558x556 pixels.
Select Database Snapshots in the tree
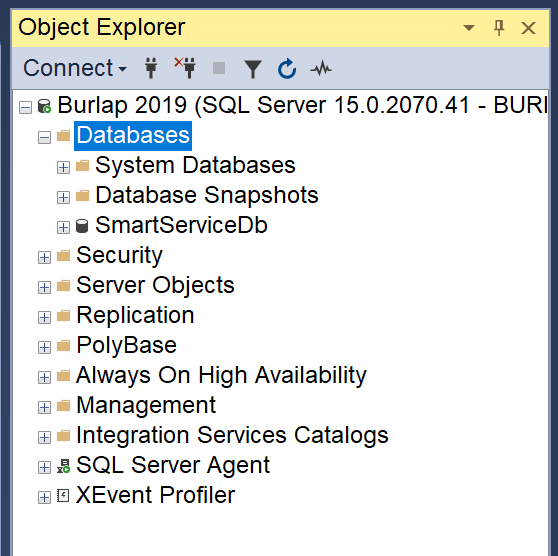(x=207, y=195)
